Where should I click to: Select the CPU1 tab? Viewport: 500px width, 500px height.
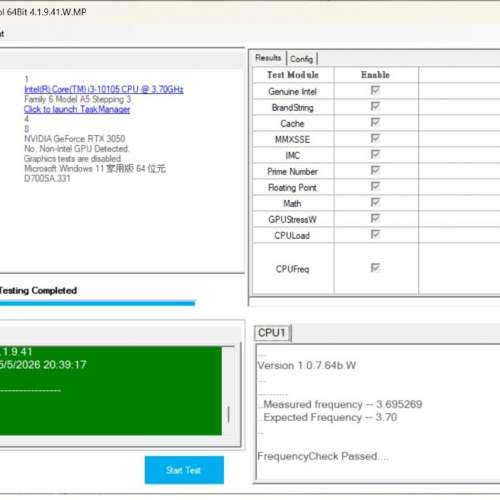tap(272, 333)
